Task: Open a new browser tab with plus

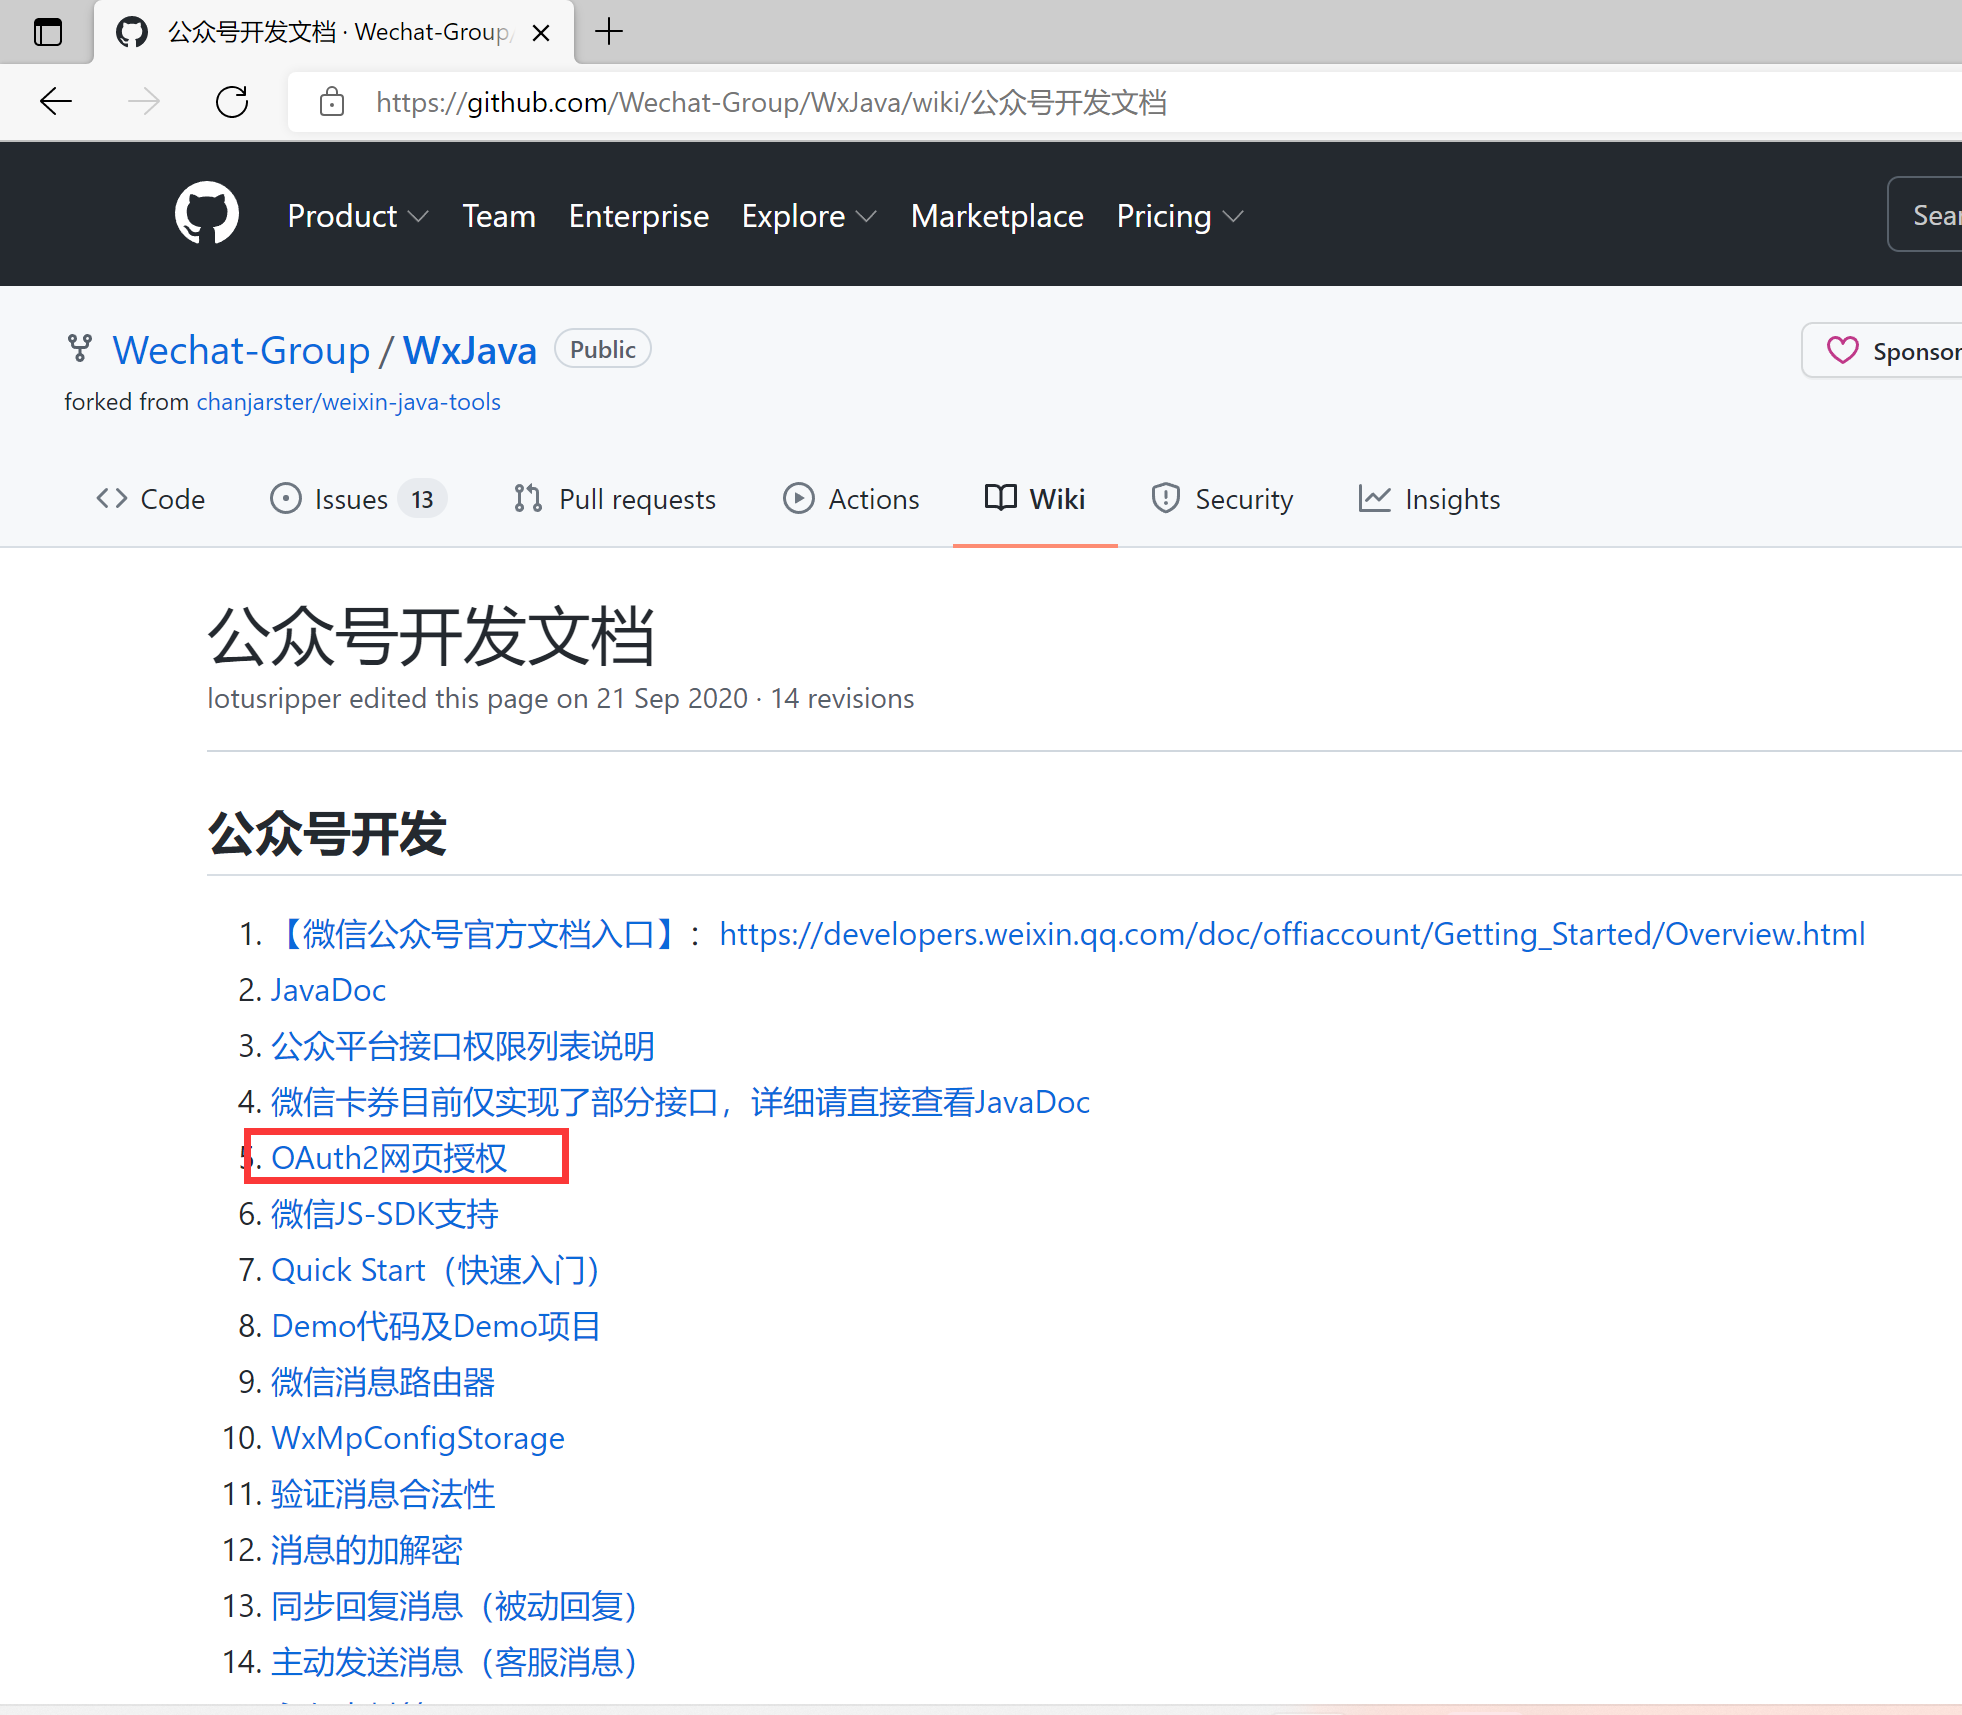Action: pyautogui.click(x=608, y=32)
